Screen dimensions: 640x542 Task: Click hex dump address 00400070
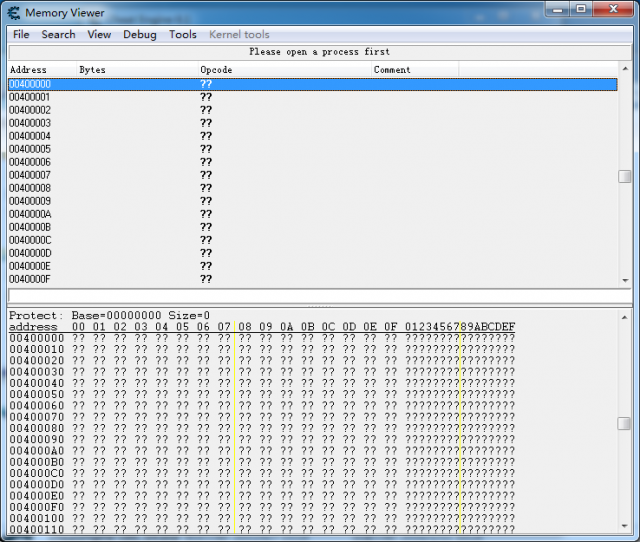pos(37,417)
